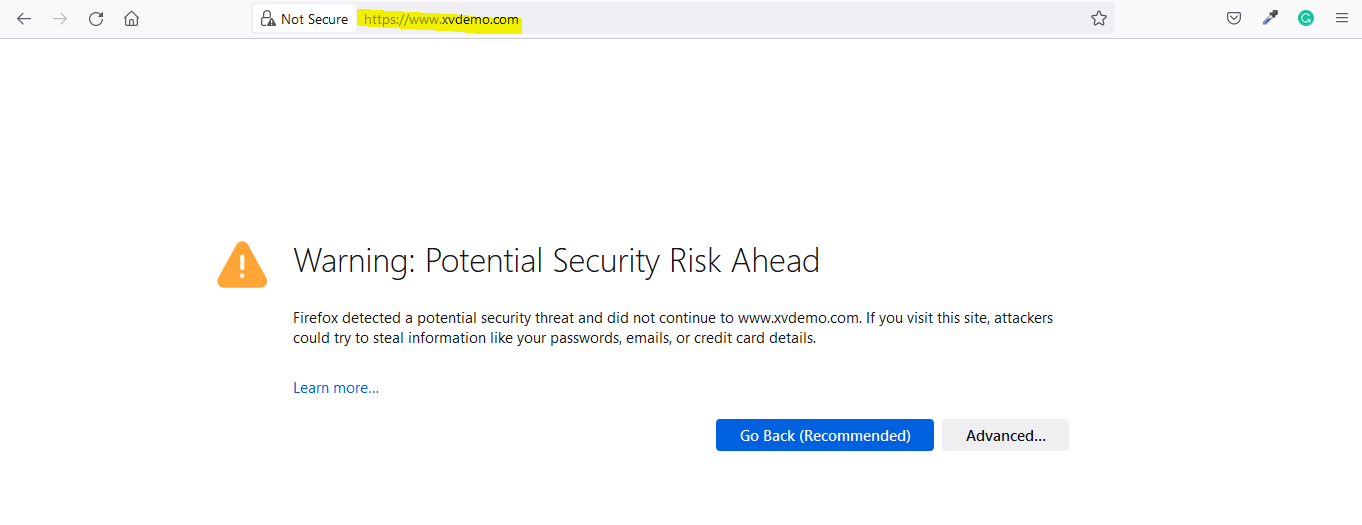Image resolution: width=1362 pixels, height=525 pixels.
Task: Save page to Pocket icon
Action: point(1234,18)
